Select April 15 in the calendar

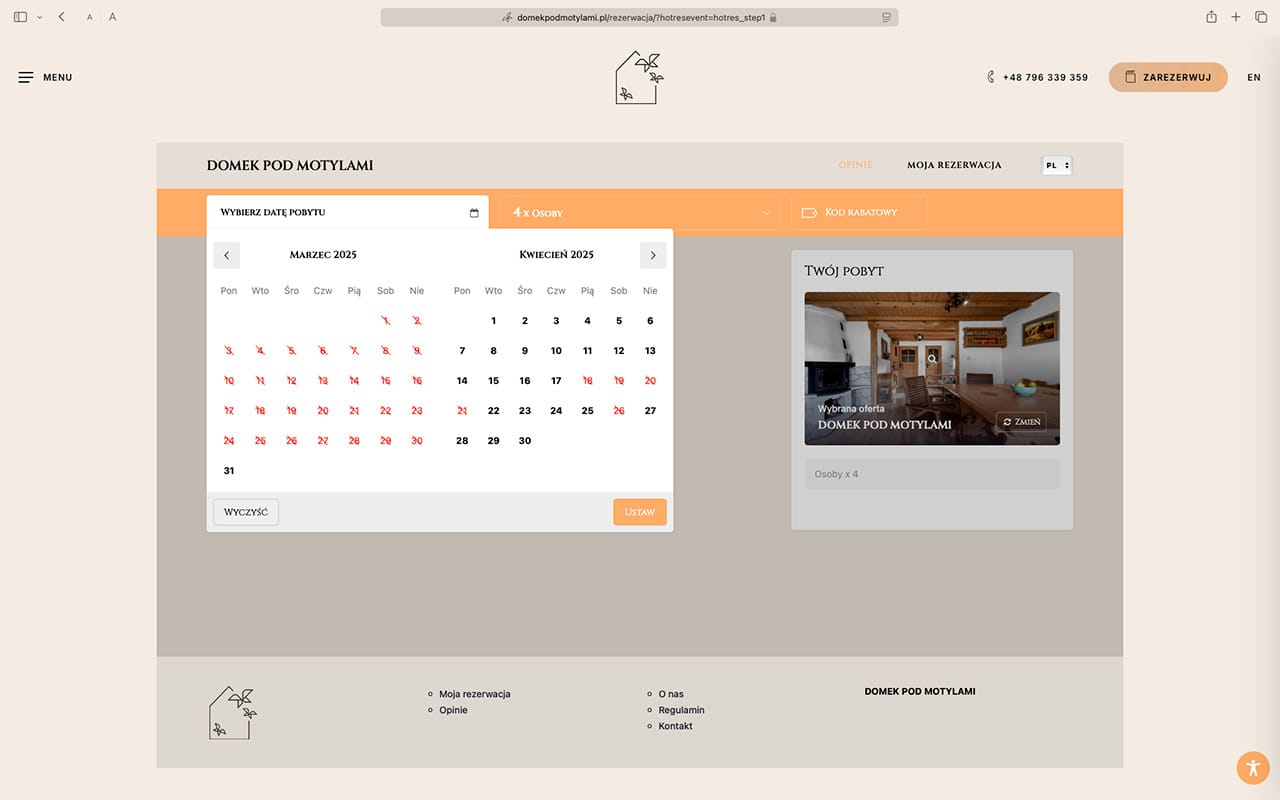click(493, 381)
